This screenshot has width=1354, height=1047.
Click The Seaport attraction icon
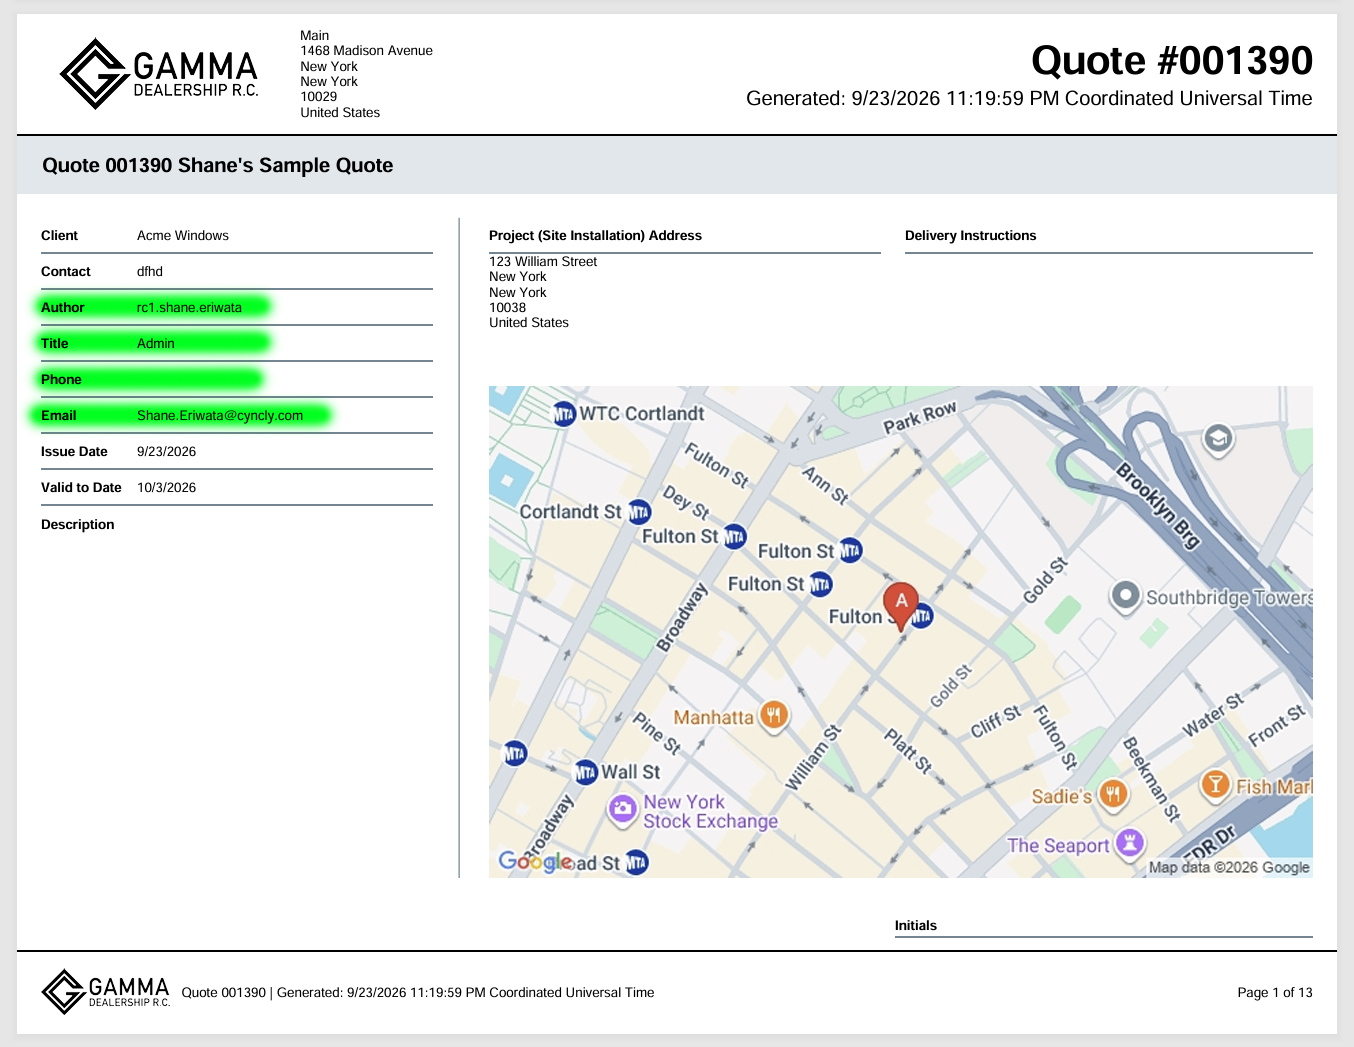coord(1130,842)
